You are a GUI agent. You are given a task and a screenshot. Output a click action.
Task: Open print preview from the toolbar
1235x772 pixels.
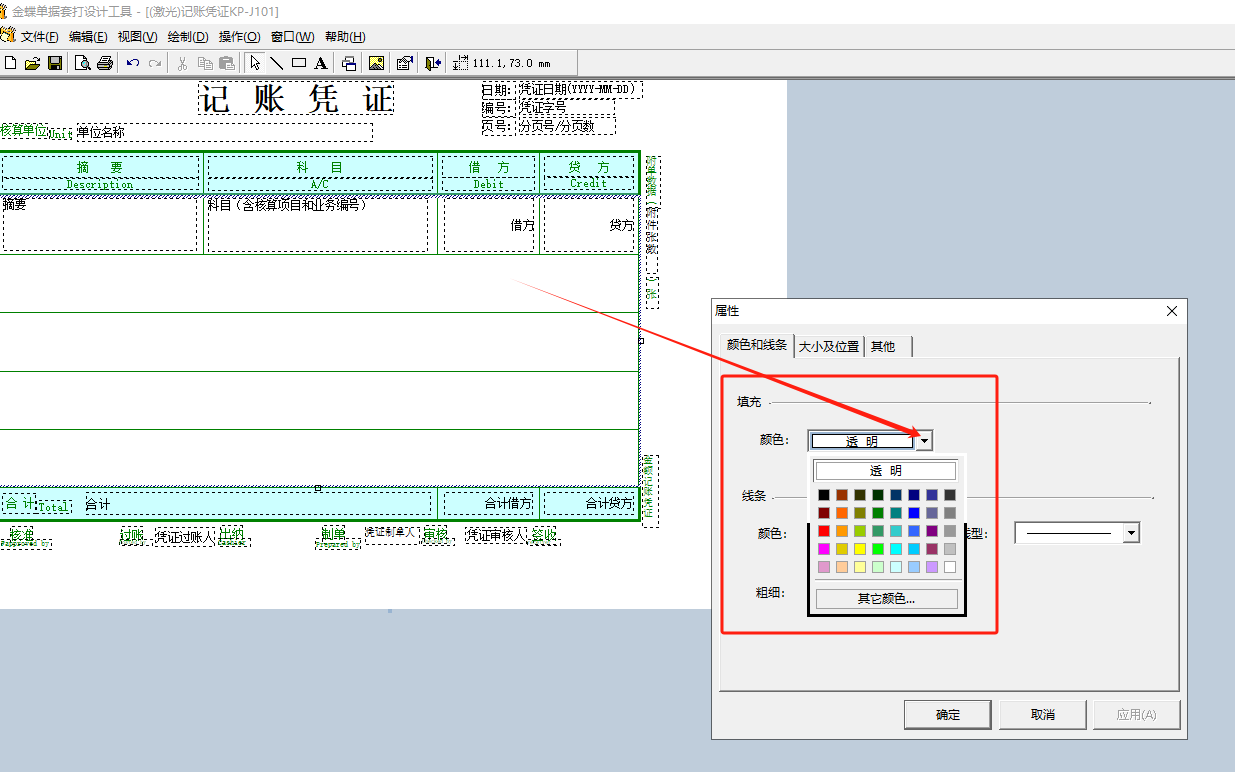[83, 63]
